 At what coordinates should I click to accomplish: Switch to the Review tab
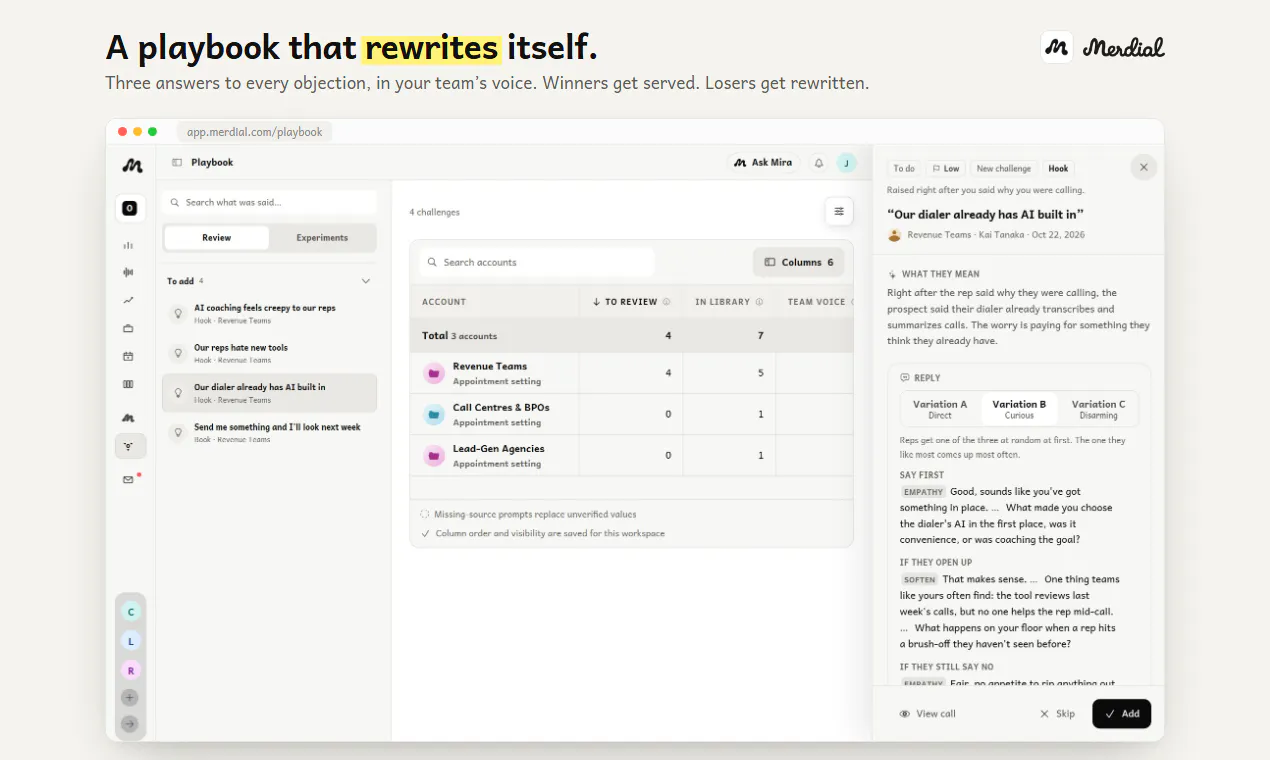(x=217, y=238)
